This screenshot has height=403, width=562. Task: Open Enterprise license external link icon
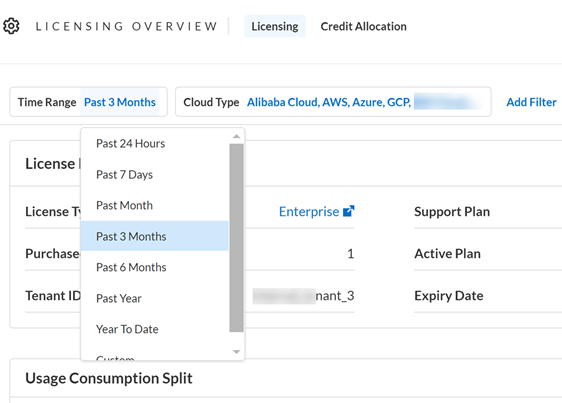pyautogui.click(x=348, y=211)
